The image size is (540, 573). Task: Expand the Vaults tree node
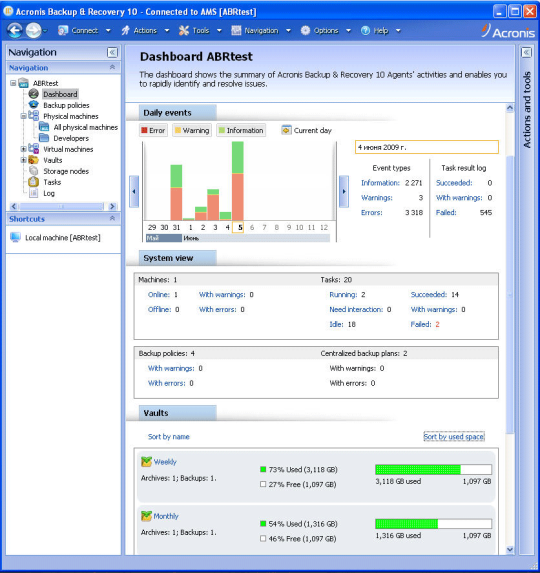click(23, 160)
